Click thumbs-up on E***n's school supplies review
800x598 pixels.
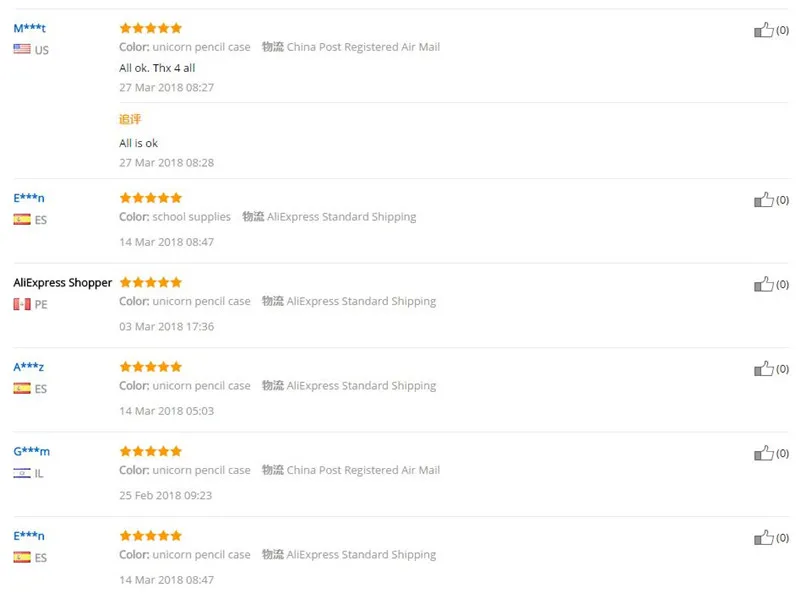tap(763, 200)
